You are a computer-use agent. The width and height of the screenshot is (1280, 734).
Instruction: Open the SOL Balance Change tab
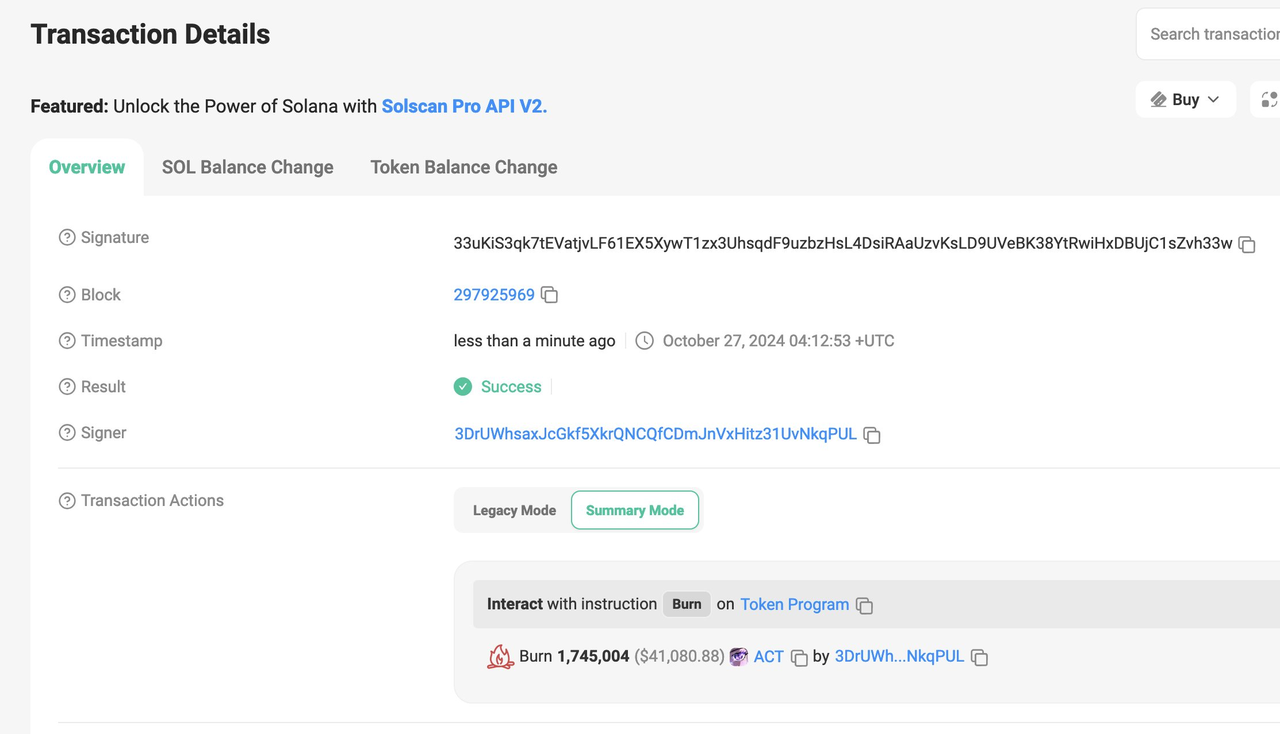247,167
